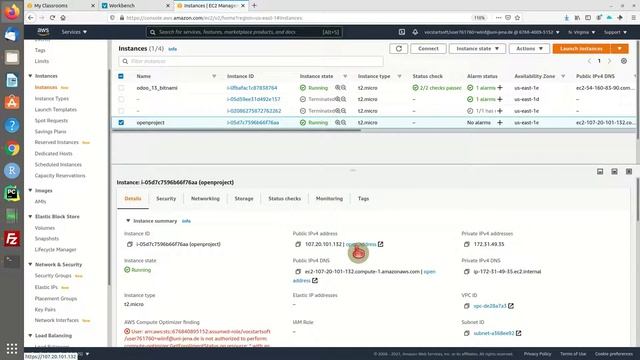Switch to the Tags tab
This screenshot has height=360, width=640.
coord(363,199)
